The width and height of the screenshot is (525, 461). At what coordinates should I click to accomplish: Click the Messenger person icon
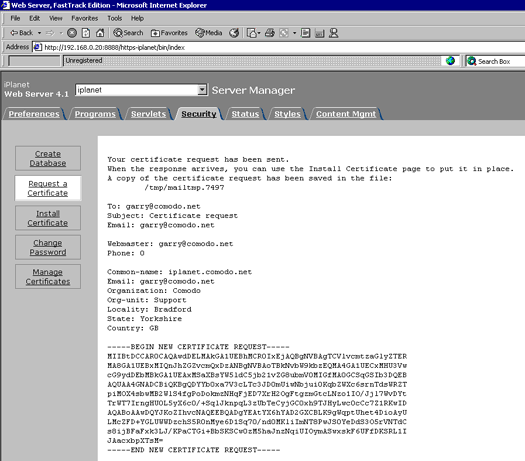coord(333,33)
